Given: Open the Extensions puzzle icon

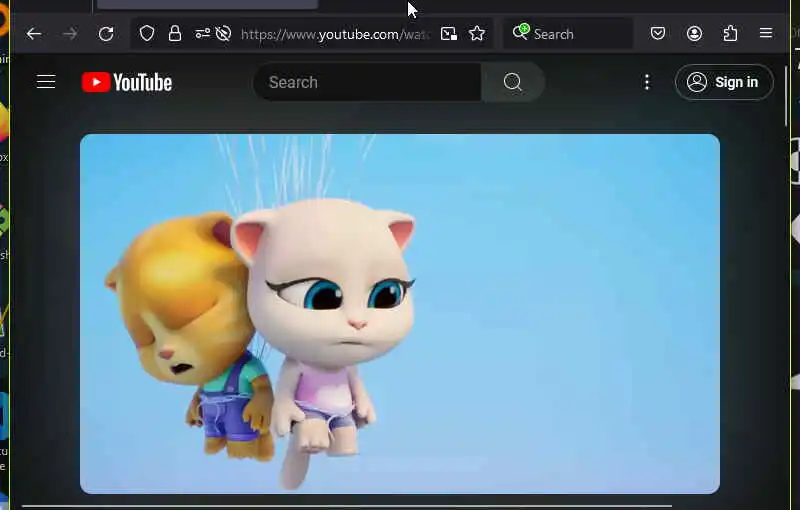Looking at the screenshot, I should (730, 34).
